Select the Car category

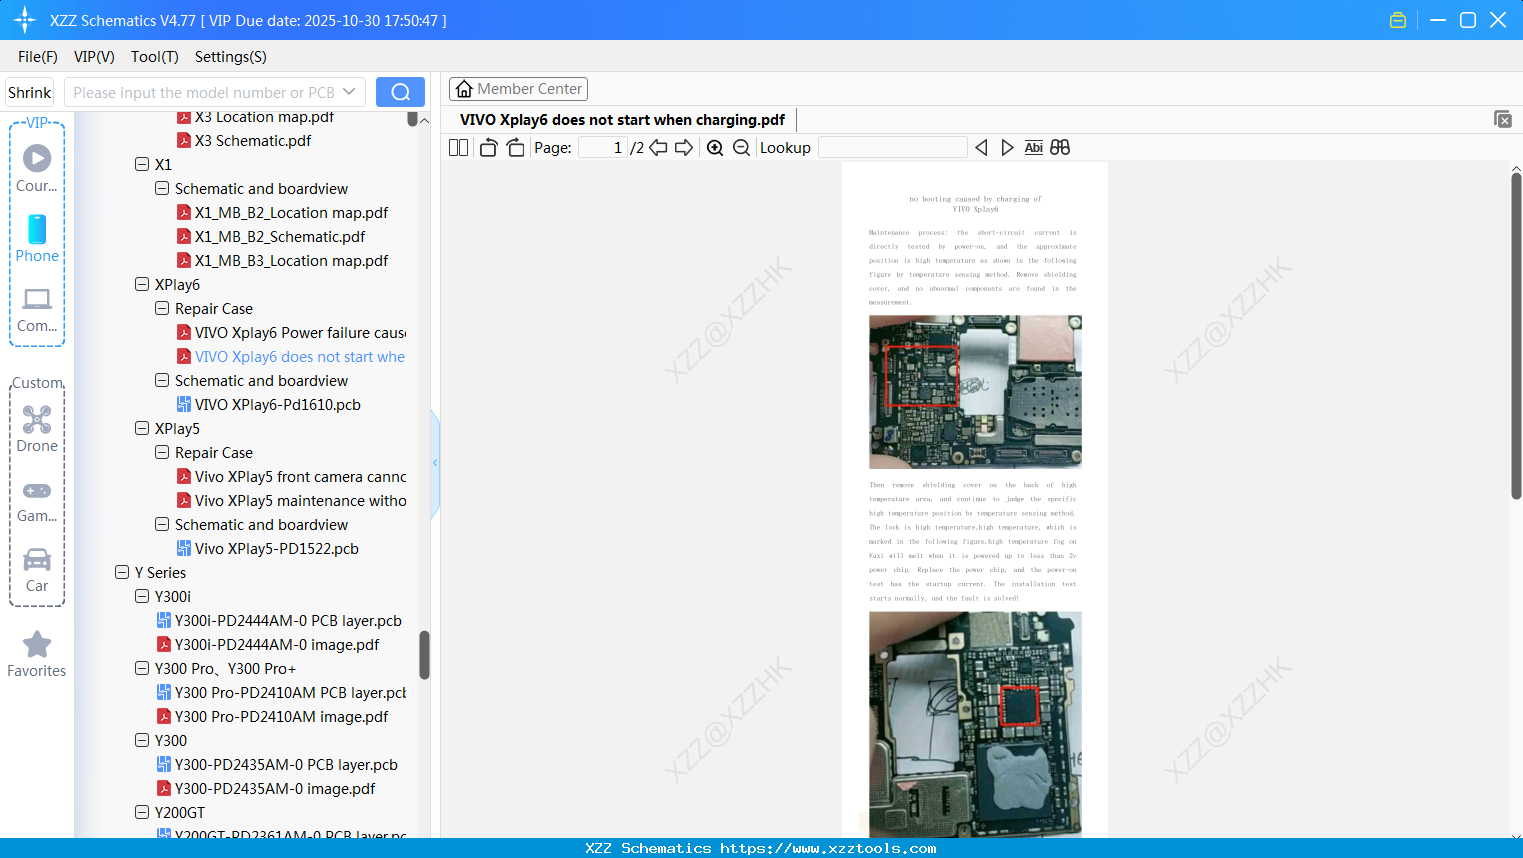(37, 568)
